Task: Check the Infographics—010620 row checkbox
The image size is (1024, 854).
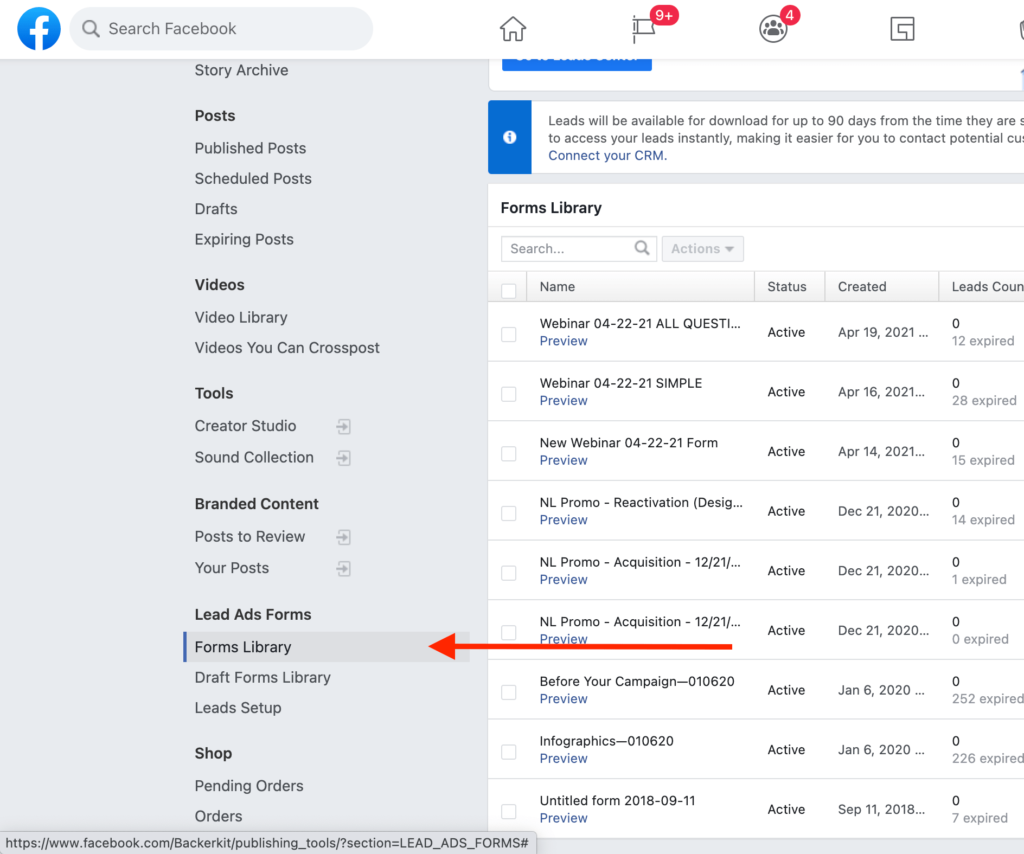Action: point(509,751)
